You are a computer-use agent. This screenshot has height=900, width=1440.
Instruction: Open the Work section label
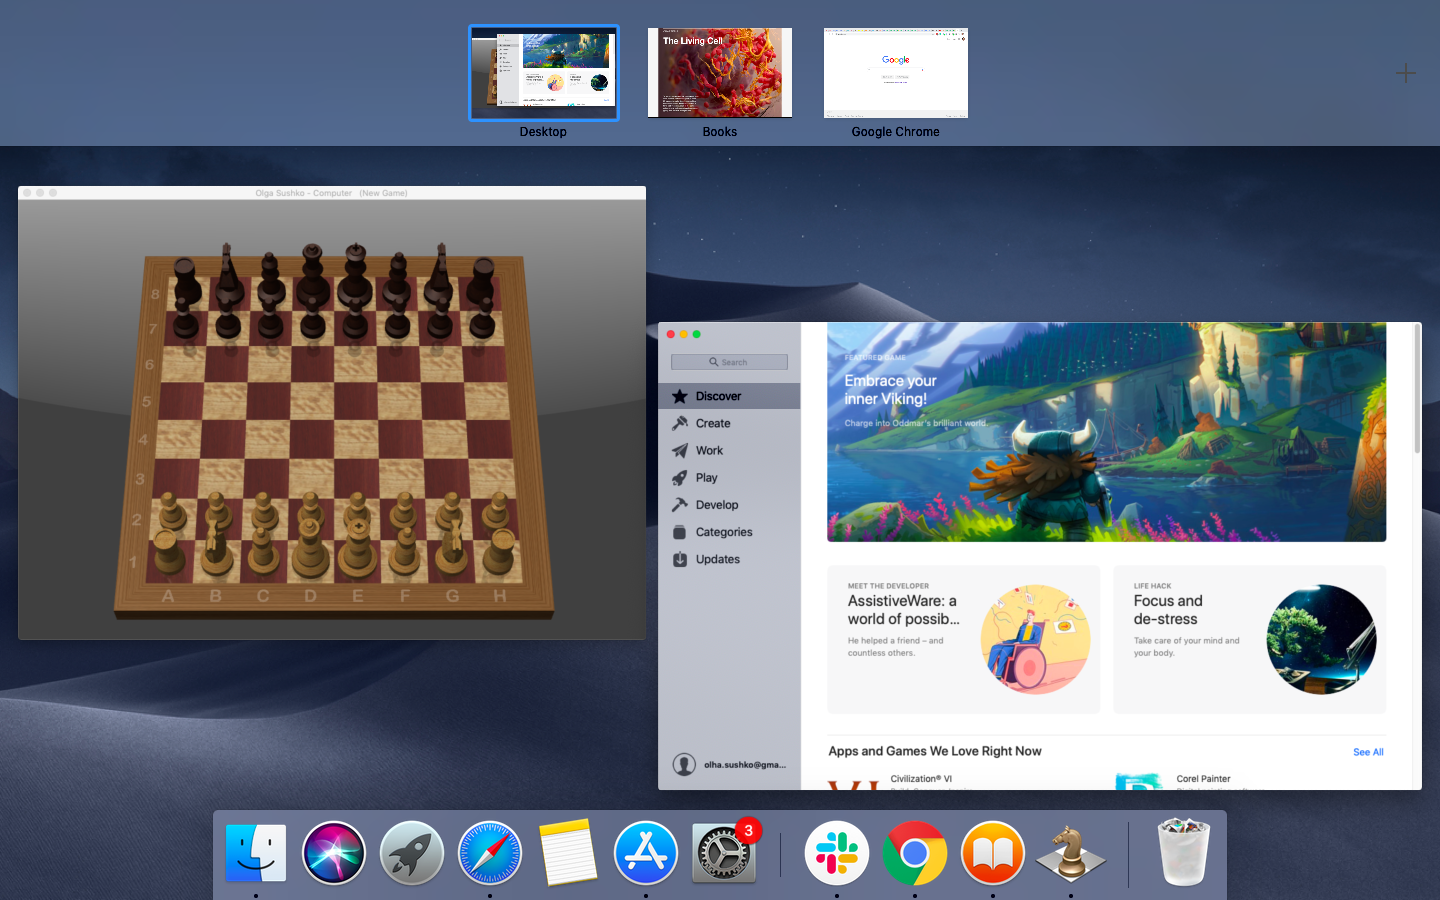click(709, 450)
